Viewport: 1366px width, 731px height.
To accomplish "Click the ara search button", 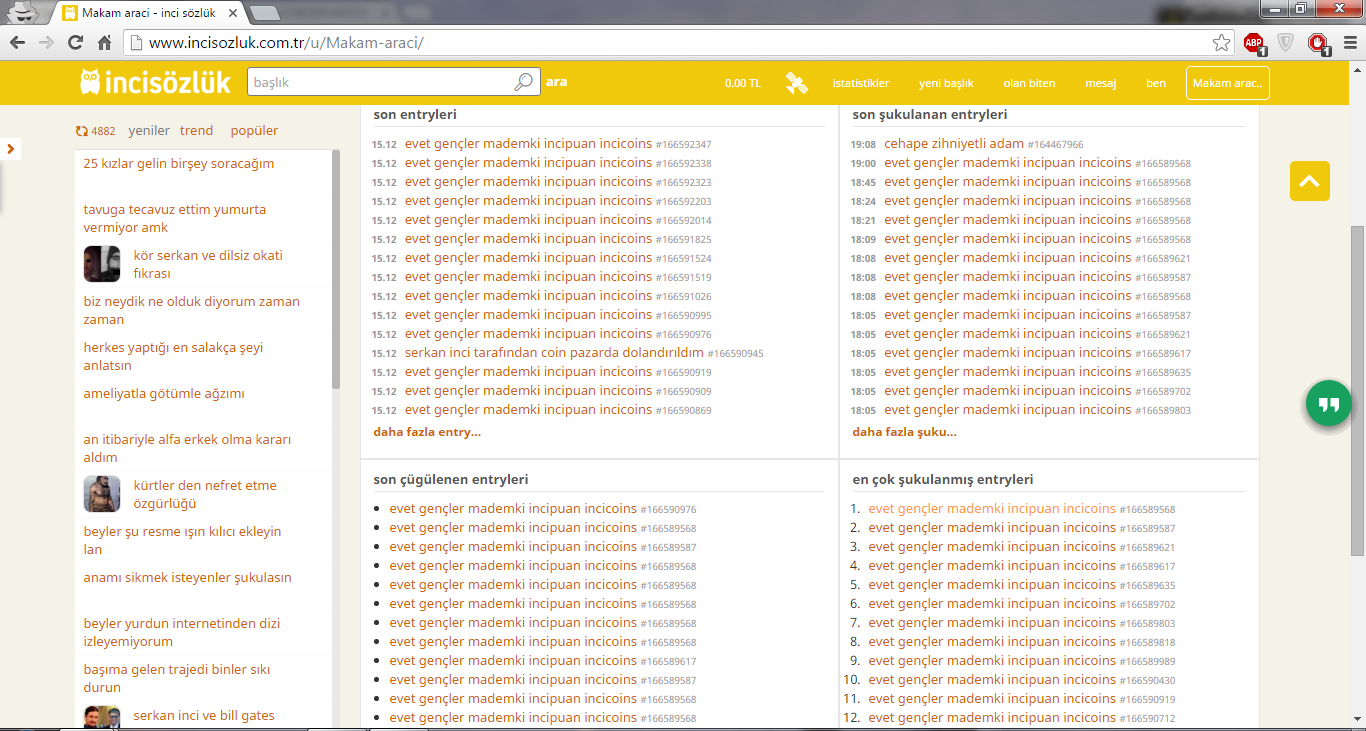I will pyautogui.click(x=557, y=82).
